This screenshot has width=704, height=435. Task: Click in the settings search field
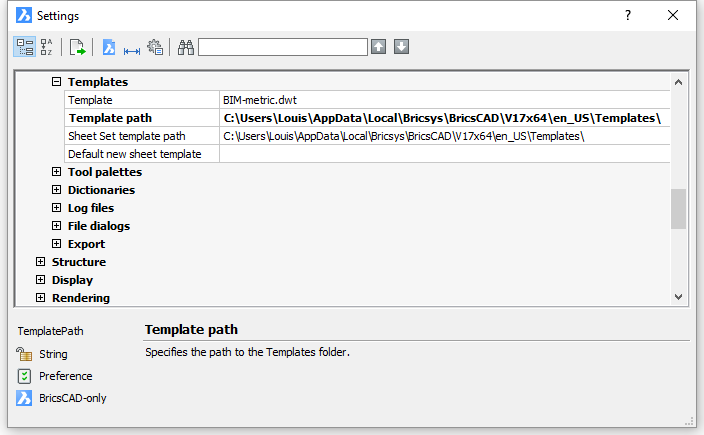pyautogui.click(x=283, y=47)
